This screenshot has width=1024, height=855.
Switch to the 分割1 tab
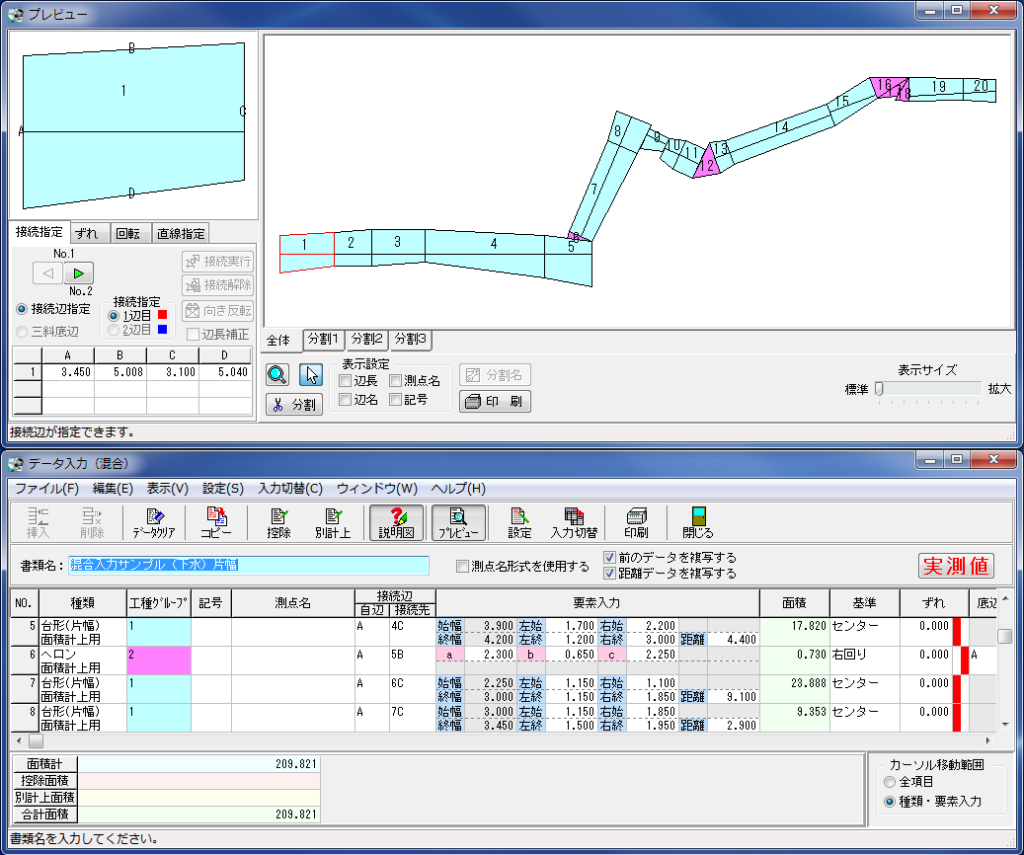[324, 340]
